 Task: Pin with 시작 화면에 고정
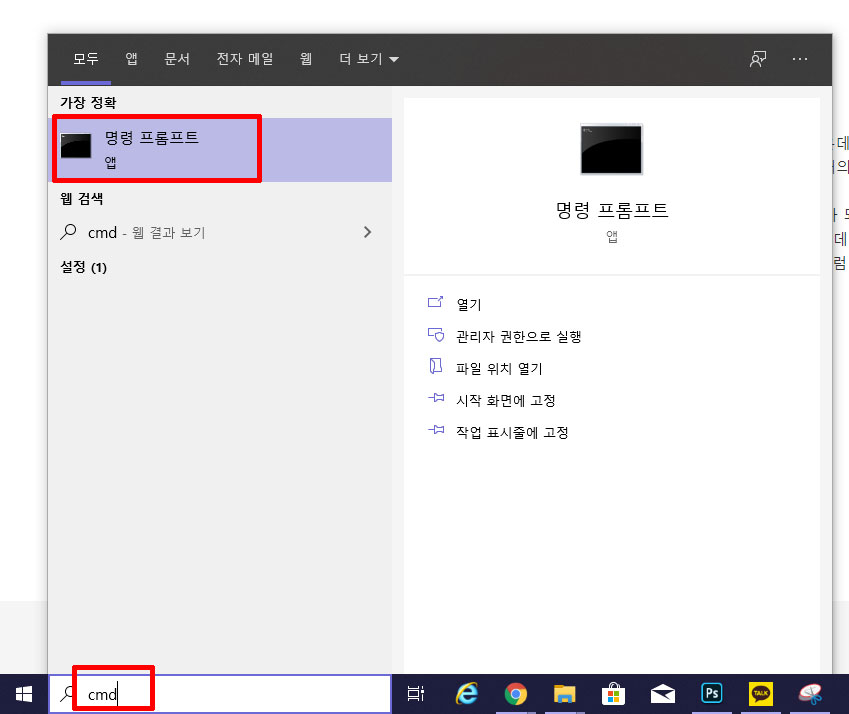coord(505,400)
